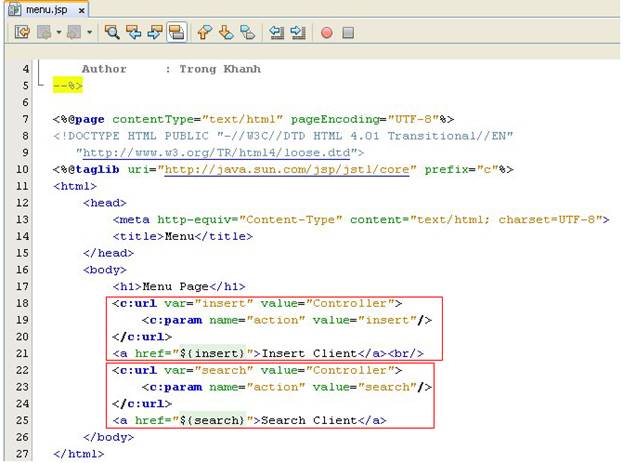623x463 pixels.
Task: Click Find Previous Occurrence icon
Action: [134, 32]
